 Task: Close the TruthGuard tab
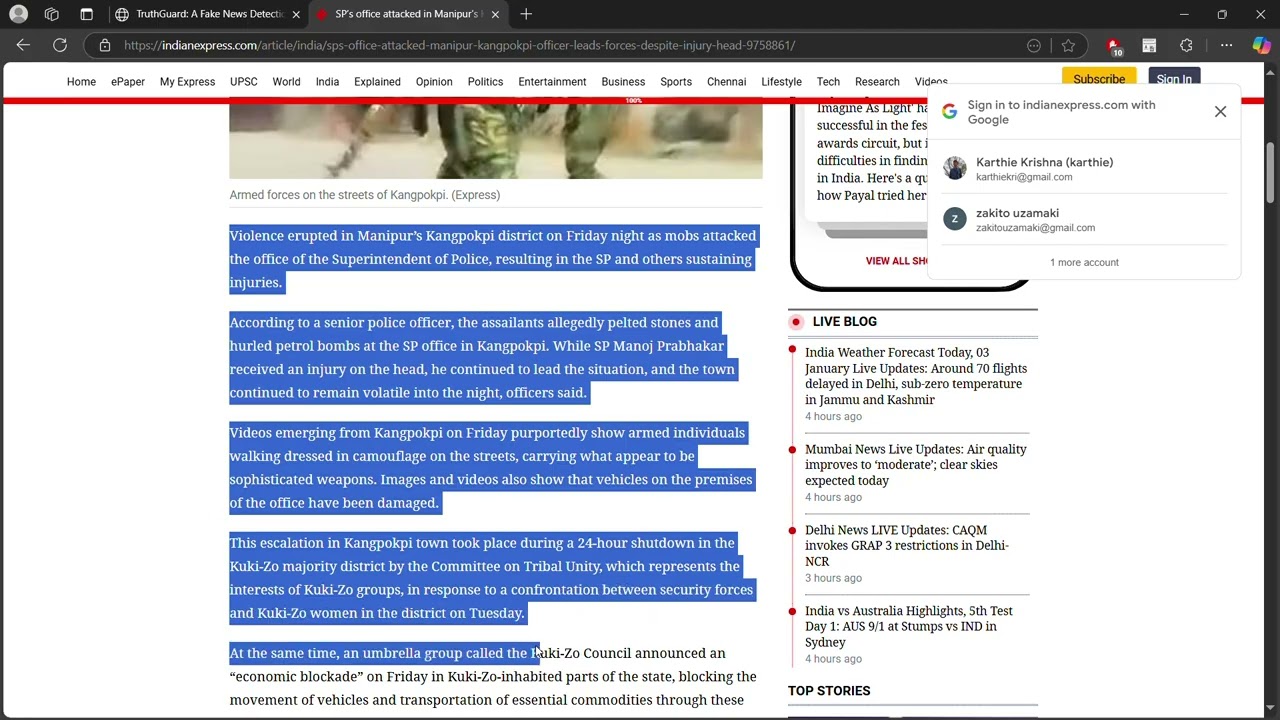pos(296,14)
